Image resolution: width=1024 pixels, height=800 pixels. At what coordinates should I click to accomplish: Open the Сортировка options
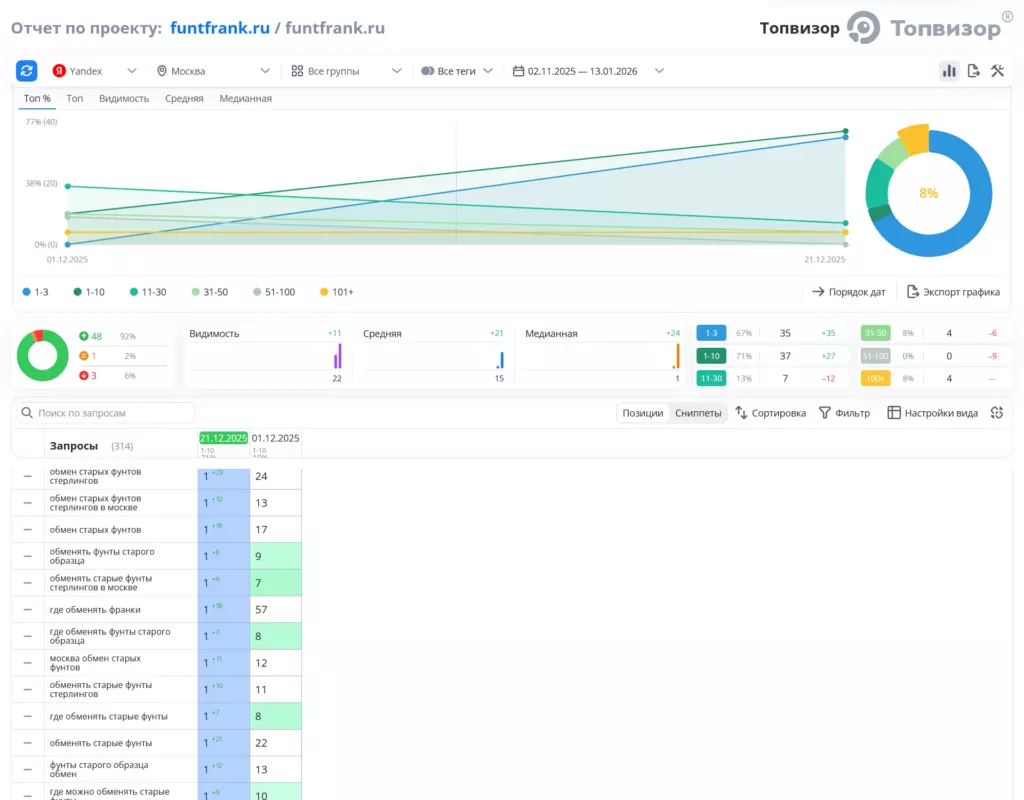pyautogui.click(x=771, y=413)
